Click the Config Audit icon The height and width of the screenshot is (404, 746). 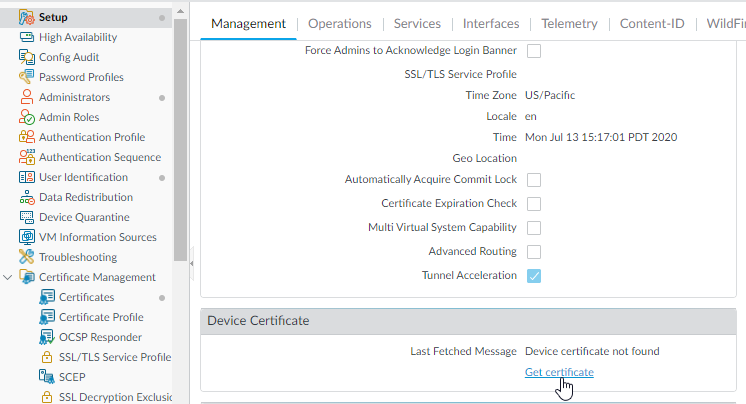[28, 57]
